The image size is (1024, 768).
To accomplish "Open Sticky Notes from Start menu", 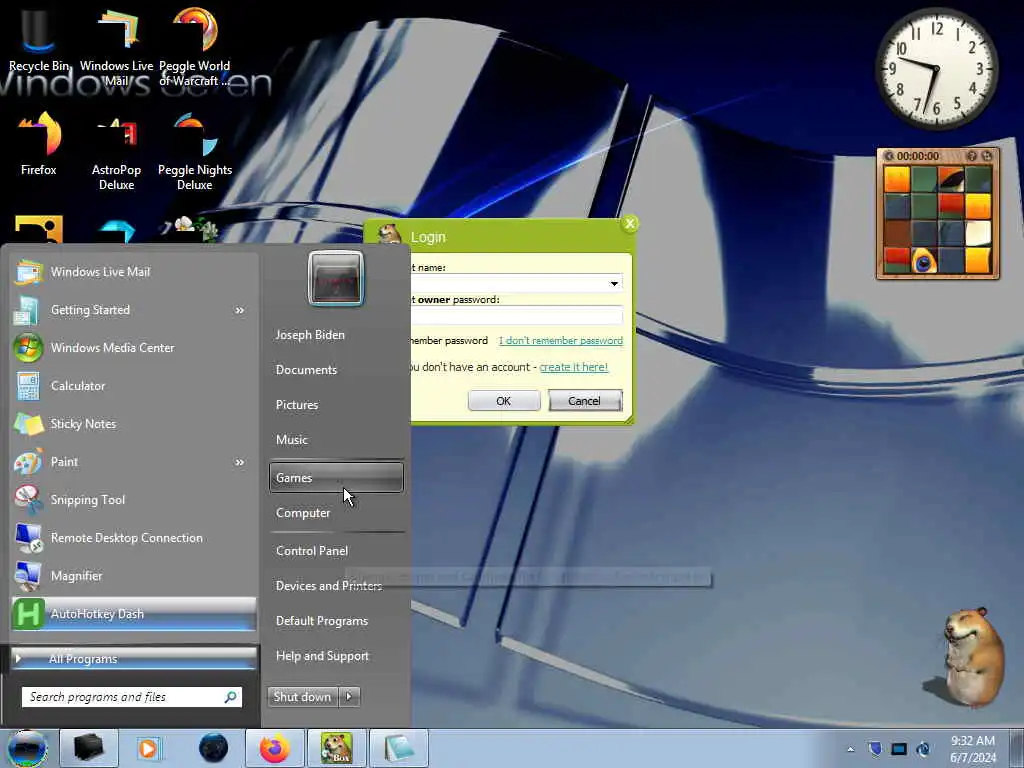I will [x=134, y=424].
